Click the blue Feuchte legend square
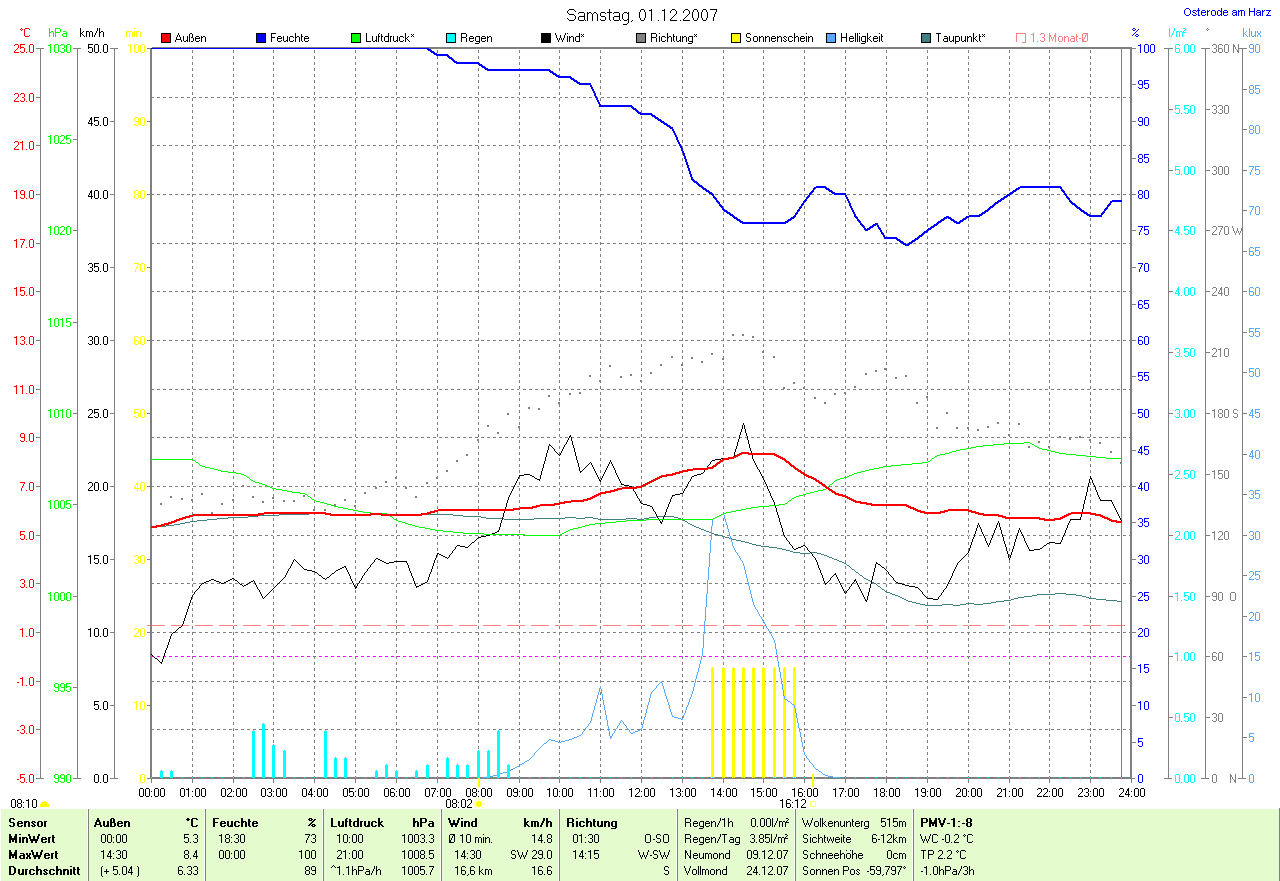1280x881 pixels. 262,38
